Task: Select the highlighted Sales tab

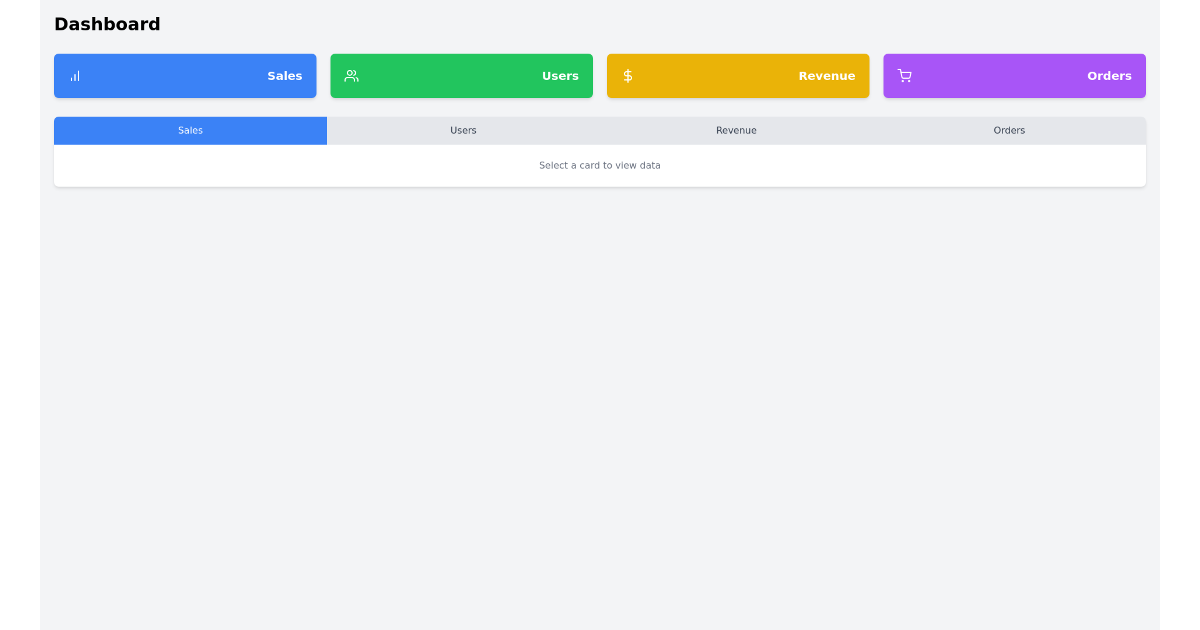Action: click(x=190, y=130)
